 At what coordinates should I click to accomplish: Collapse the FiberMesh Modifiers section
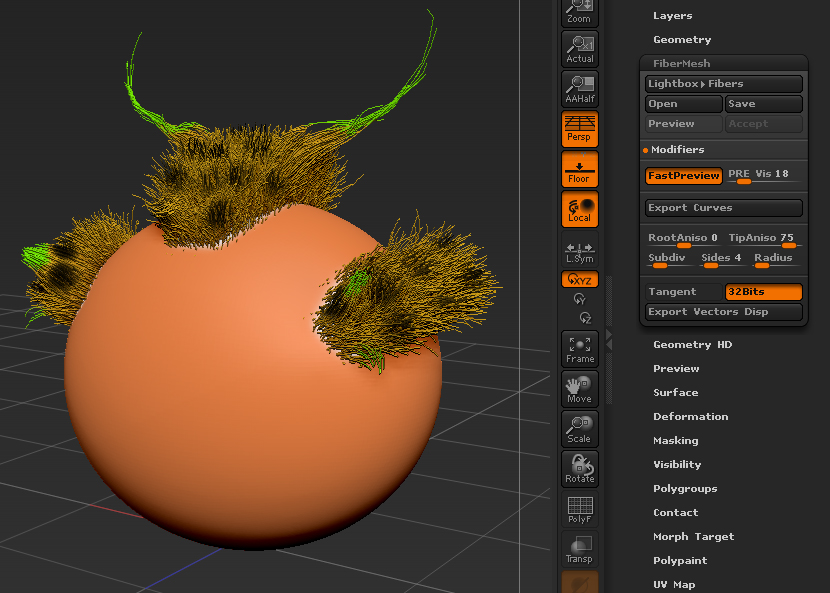677,149
